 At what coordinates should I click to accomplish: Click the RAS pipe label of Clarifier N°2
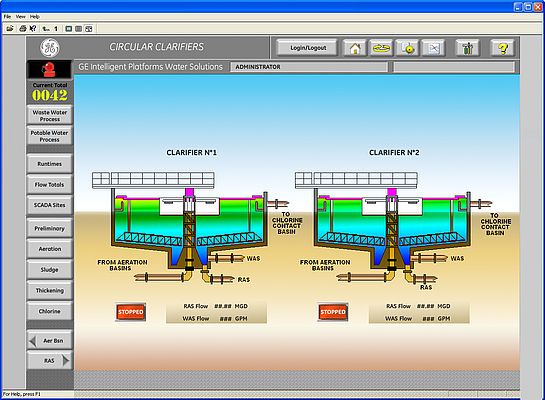pyautogui.click(x=426, y=287)
